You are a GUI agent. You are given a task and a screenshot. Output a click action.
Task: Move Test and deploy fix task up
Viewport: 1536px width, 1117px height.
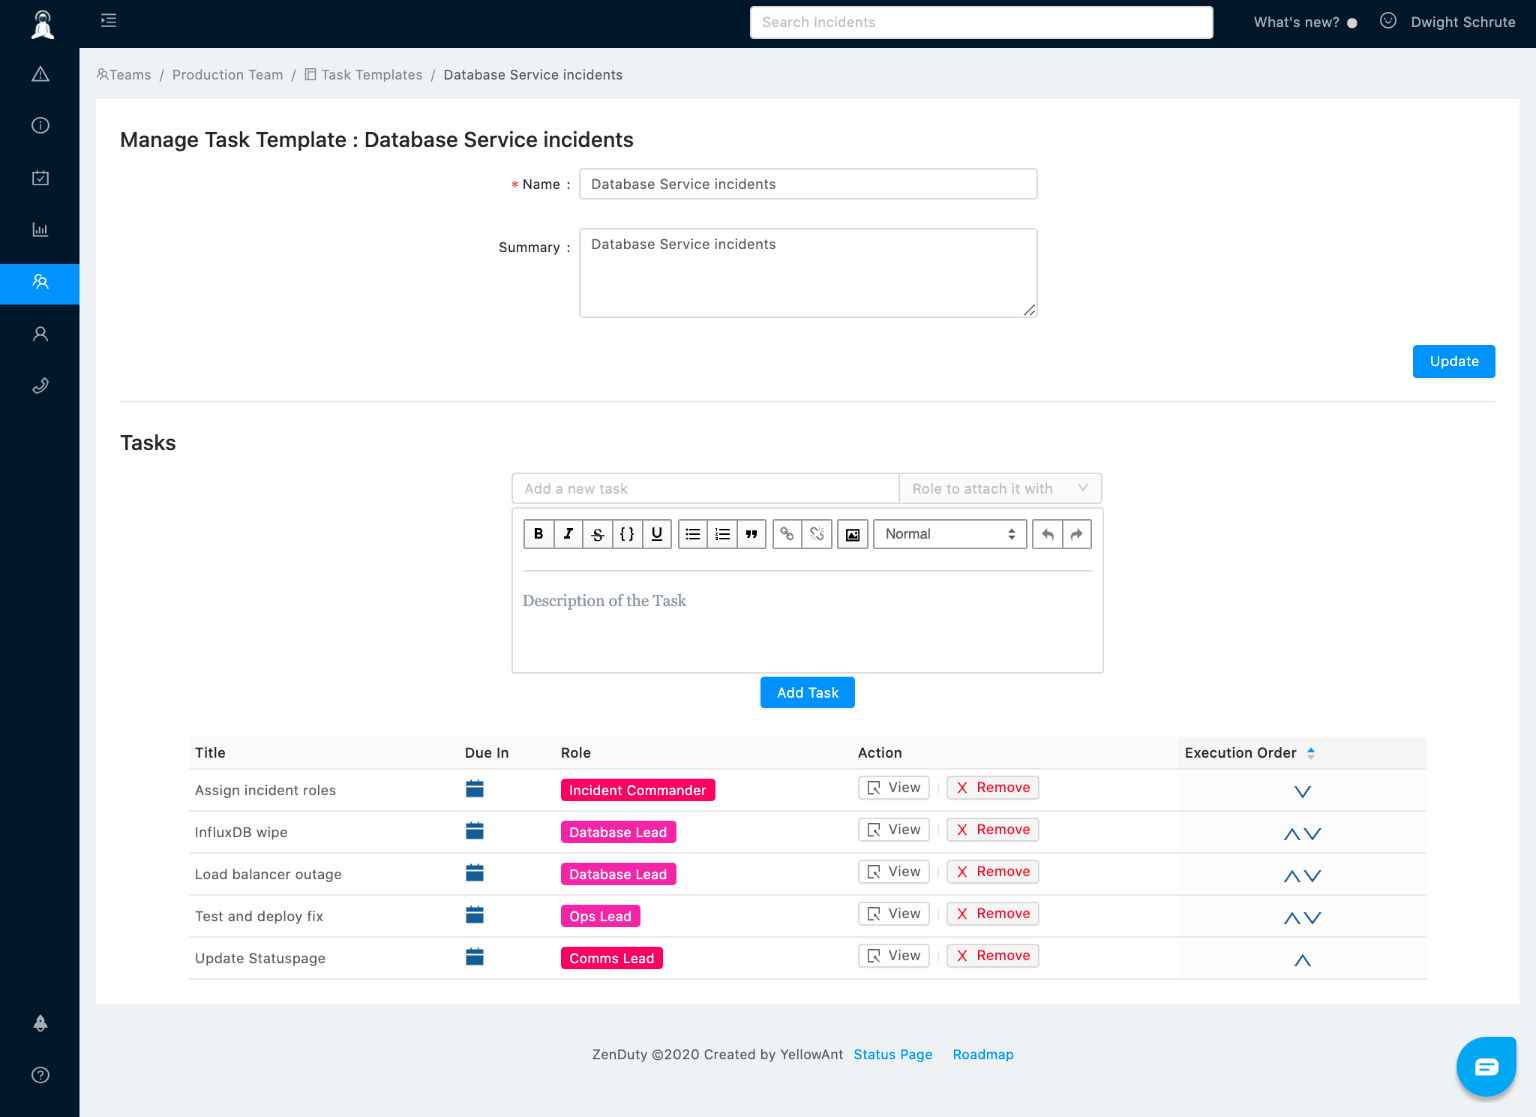(x=1292, y=918)
